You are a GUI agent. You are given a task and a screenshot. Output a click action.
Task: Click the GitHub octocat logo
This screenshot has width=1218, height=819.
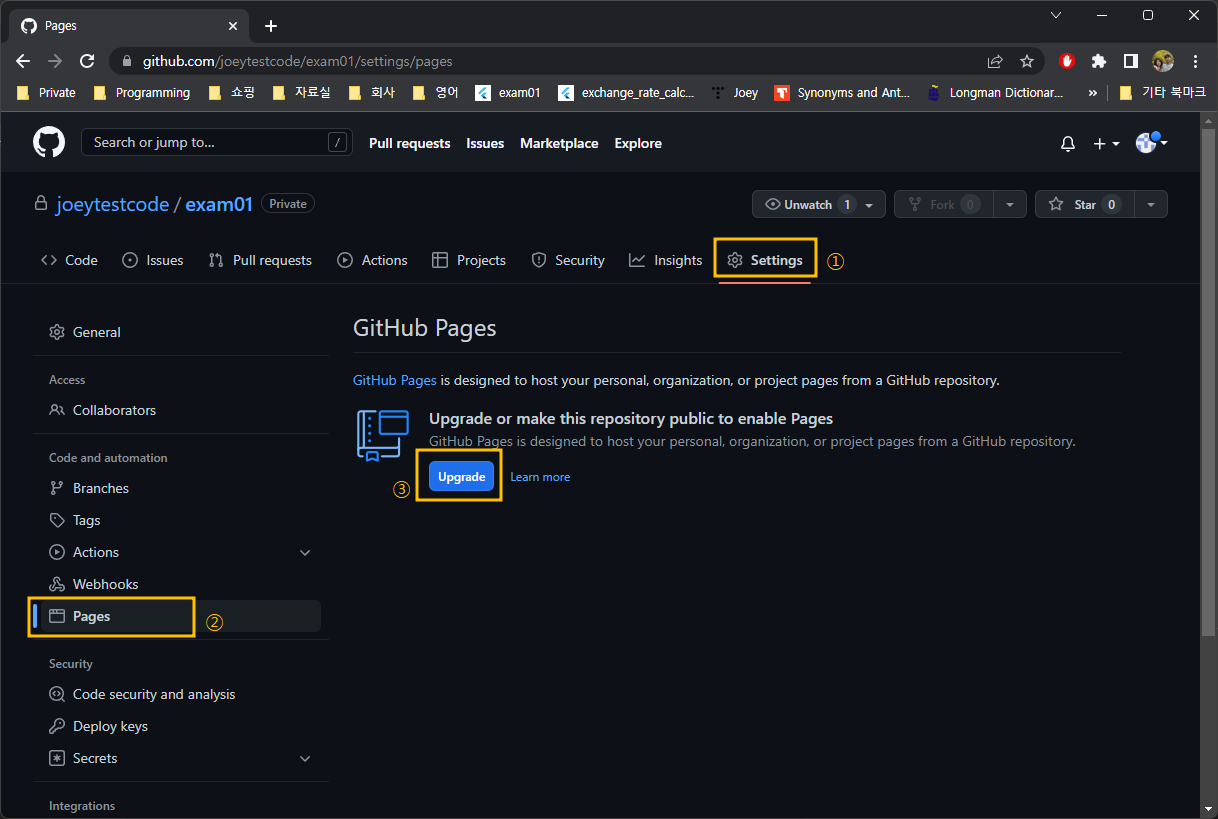tap(49, 142)
